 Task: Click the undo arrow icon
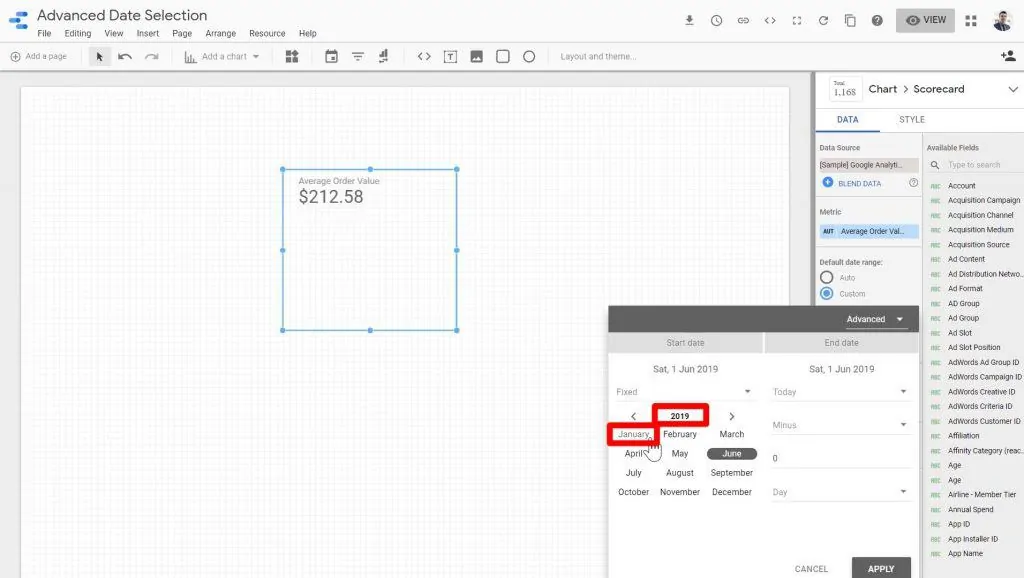pos(125,57)
